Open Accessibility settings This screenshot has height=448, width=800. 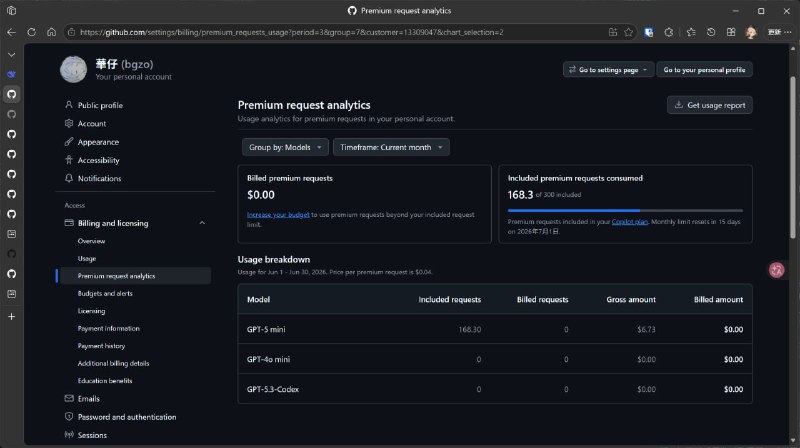(98, 160)
